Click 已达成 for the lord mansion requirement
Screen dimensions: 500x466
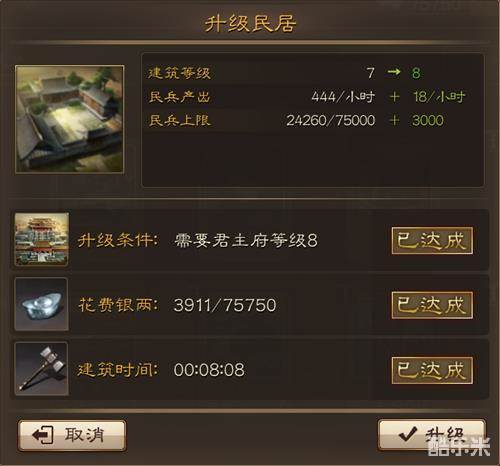[432, 241]
